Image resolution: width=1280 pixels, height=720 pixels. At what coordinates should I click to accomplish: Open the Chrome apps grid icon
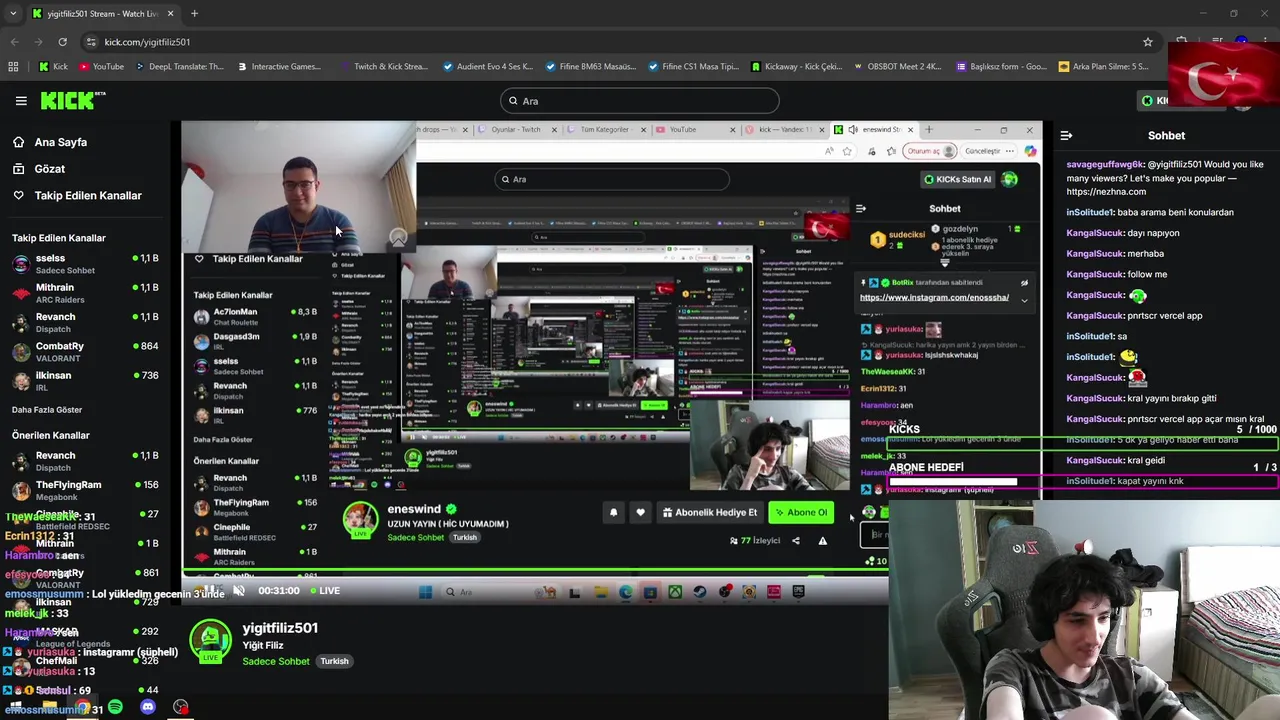(x=13, y=67)
